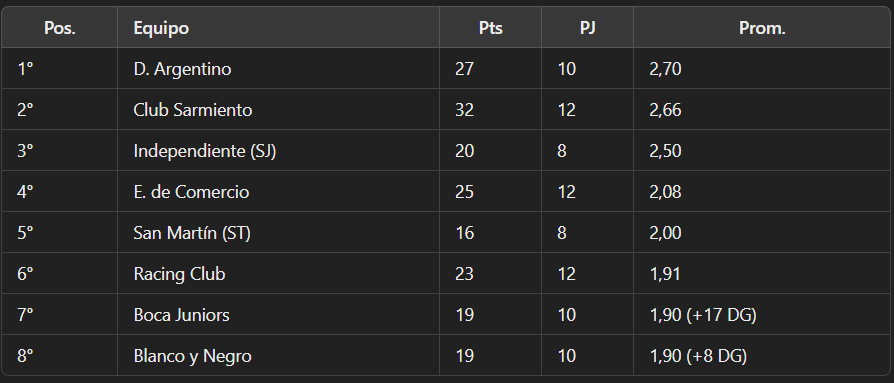Select the 2,70 average value
894x383 pixels.
(665, 69)
